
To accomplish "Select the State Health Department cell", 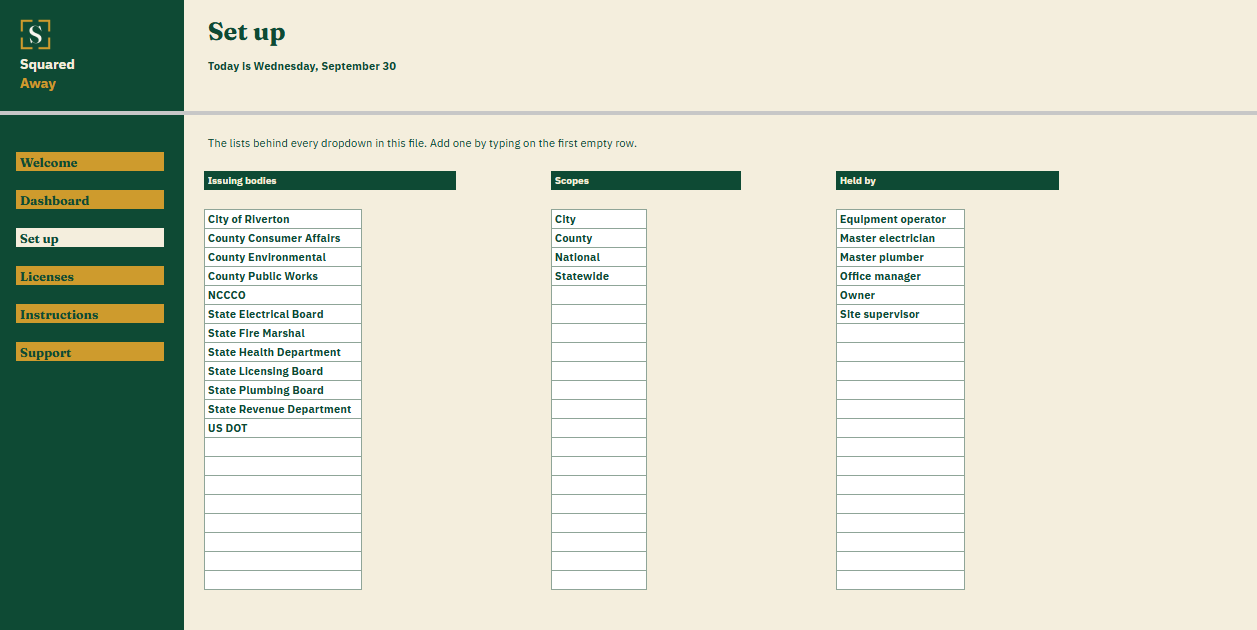I will [283, 352].
